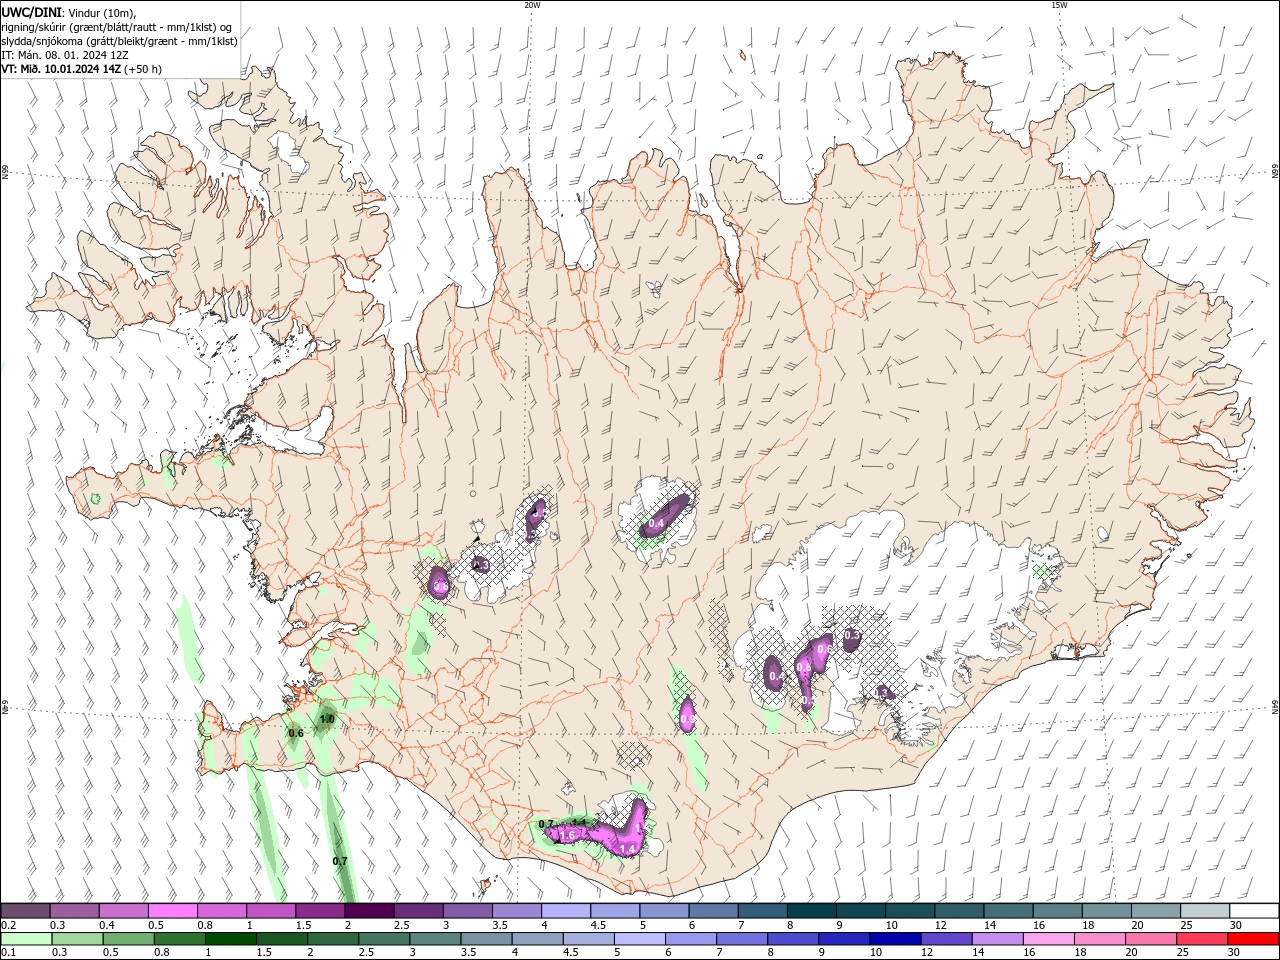Image resolution: width=1280 pixels, height=960 pixels.
Task: Click the lavender 4 swatch in the top legend row
Action: pyautogui.click(x=566, y=911)
